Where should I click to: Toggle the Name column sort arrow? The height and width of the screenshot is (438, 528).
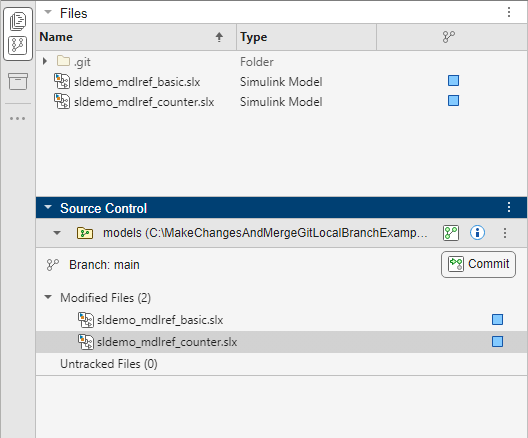pyautogui.click(x=219, y=37)
